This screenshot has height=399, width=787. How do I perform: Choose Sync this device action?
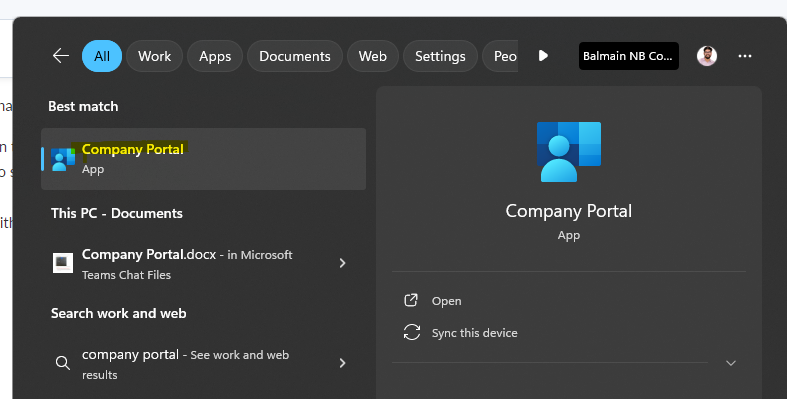coord(474,333)
